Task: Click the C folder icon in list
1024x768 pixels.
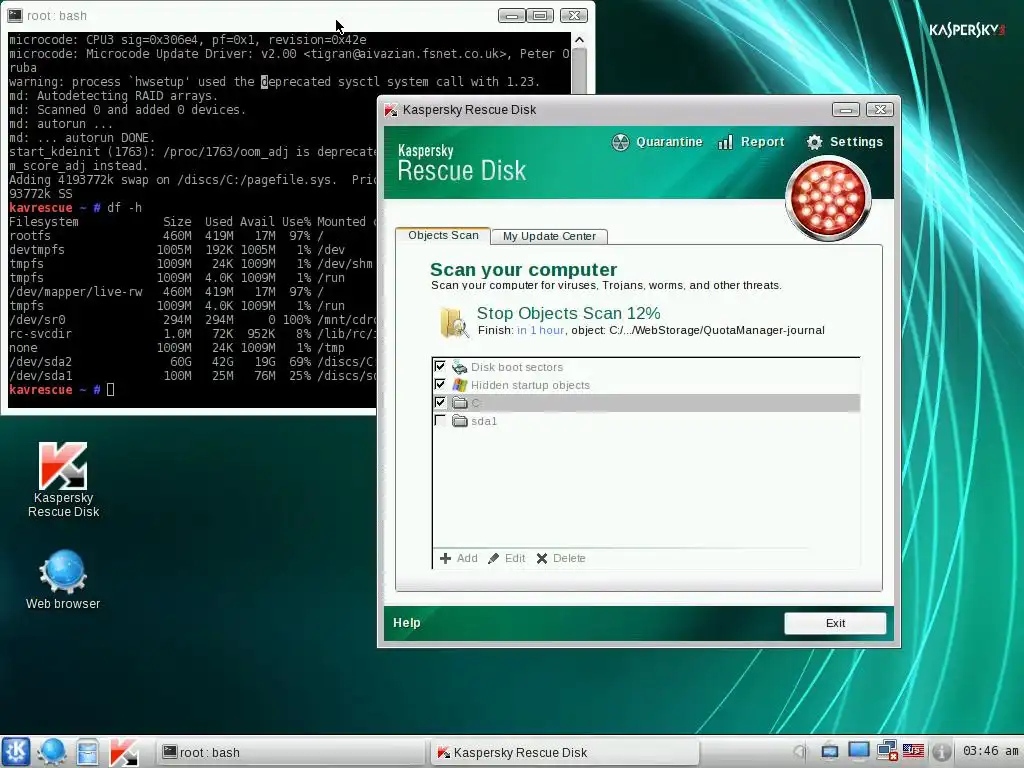Action: [460, 403]
